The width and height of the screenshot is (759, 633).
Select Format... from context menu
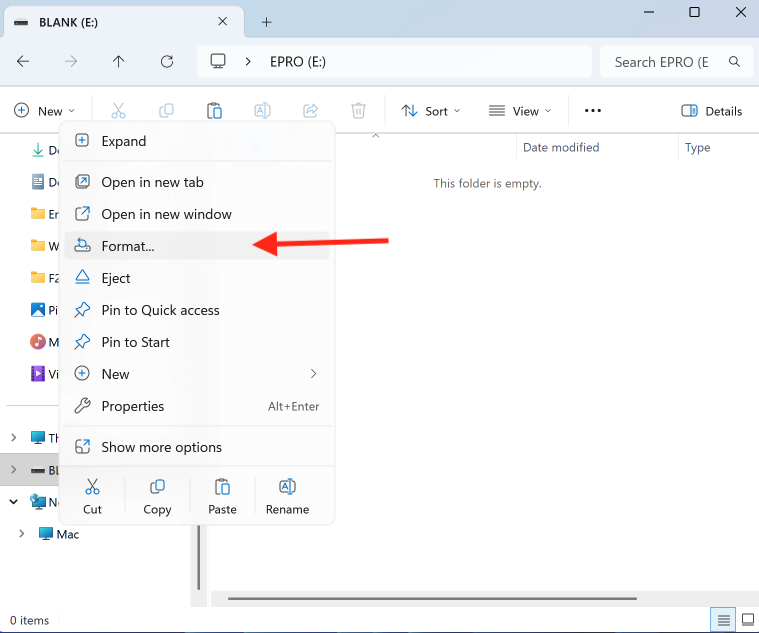[128, 246]
